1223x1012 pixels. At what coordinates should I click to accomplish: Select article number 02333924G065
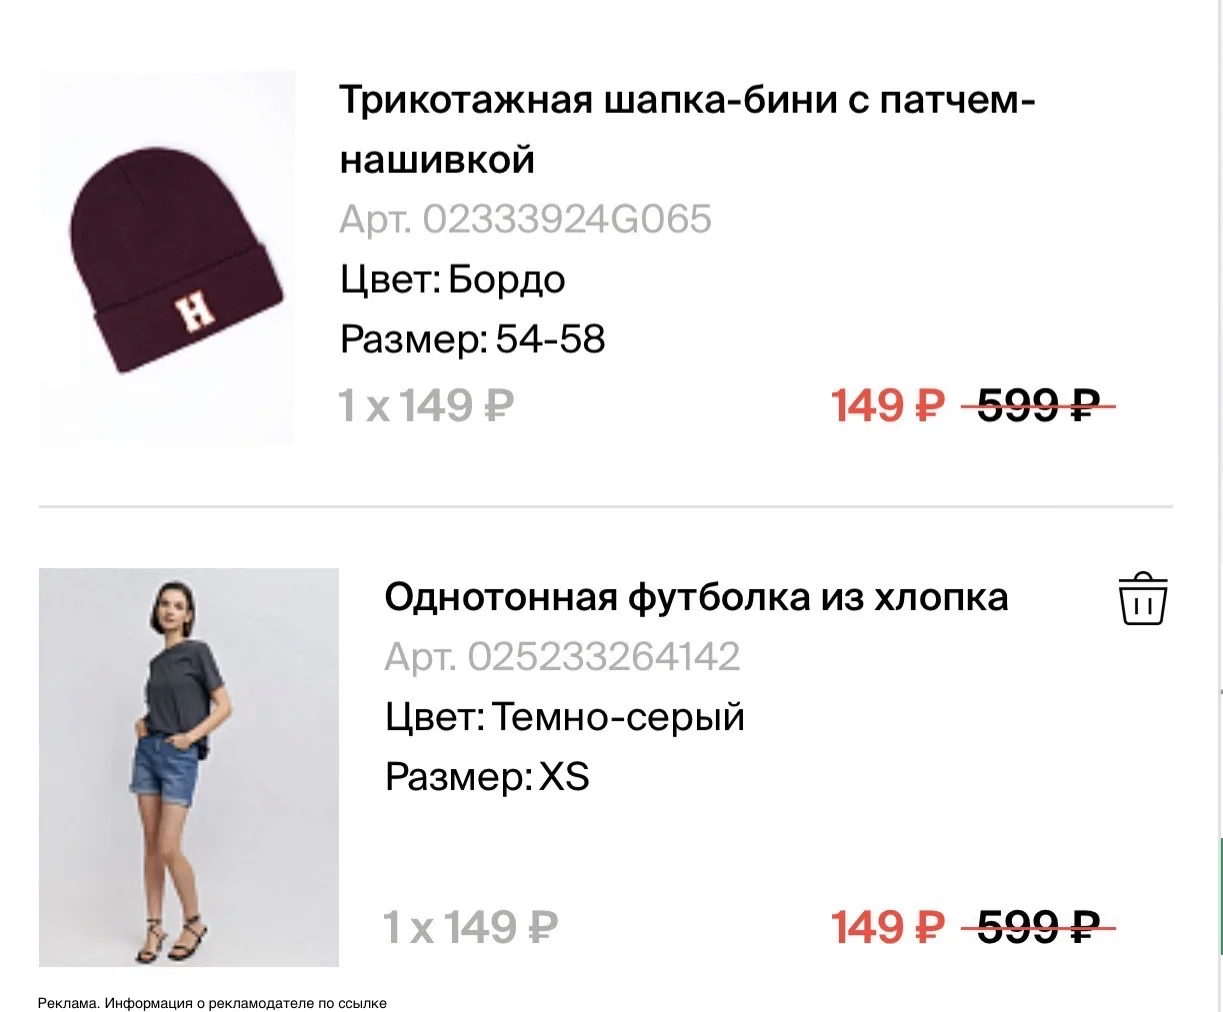click(x=526, y=219)
